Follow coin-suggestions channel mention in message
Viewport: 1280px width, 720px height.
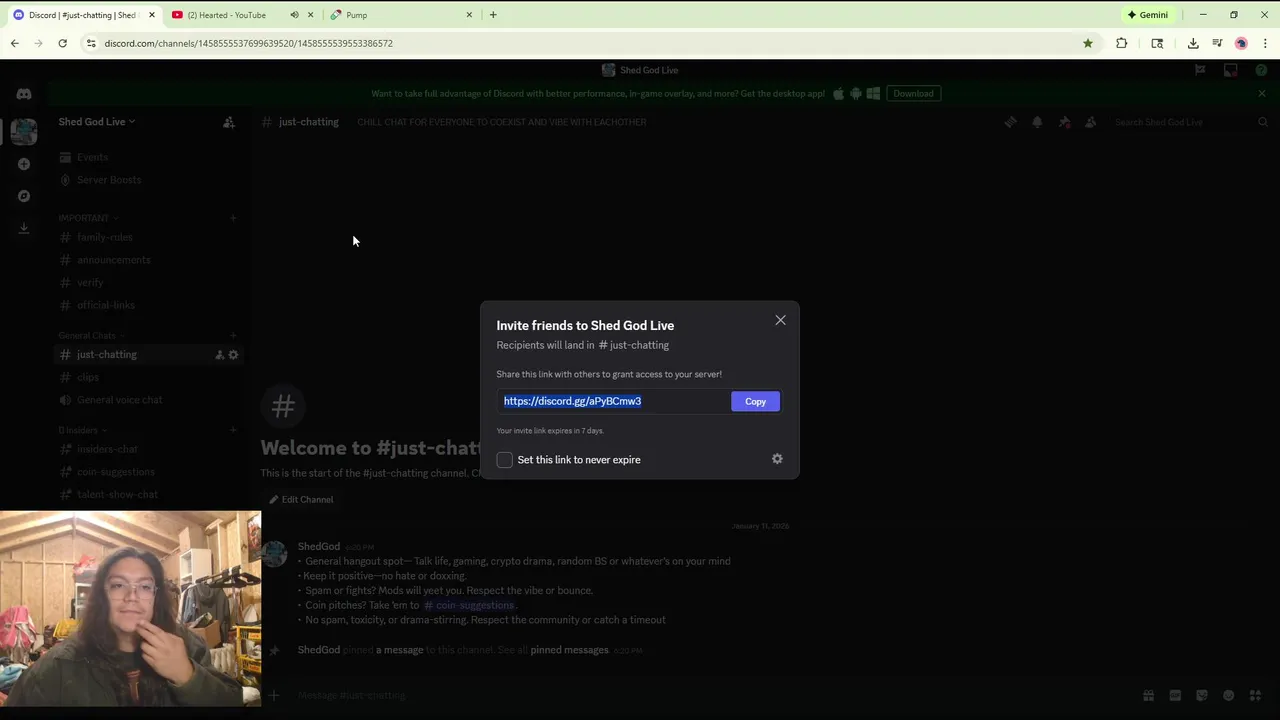(469, 605)
